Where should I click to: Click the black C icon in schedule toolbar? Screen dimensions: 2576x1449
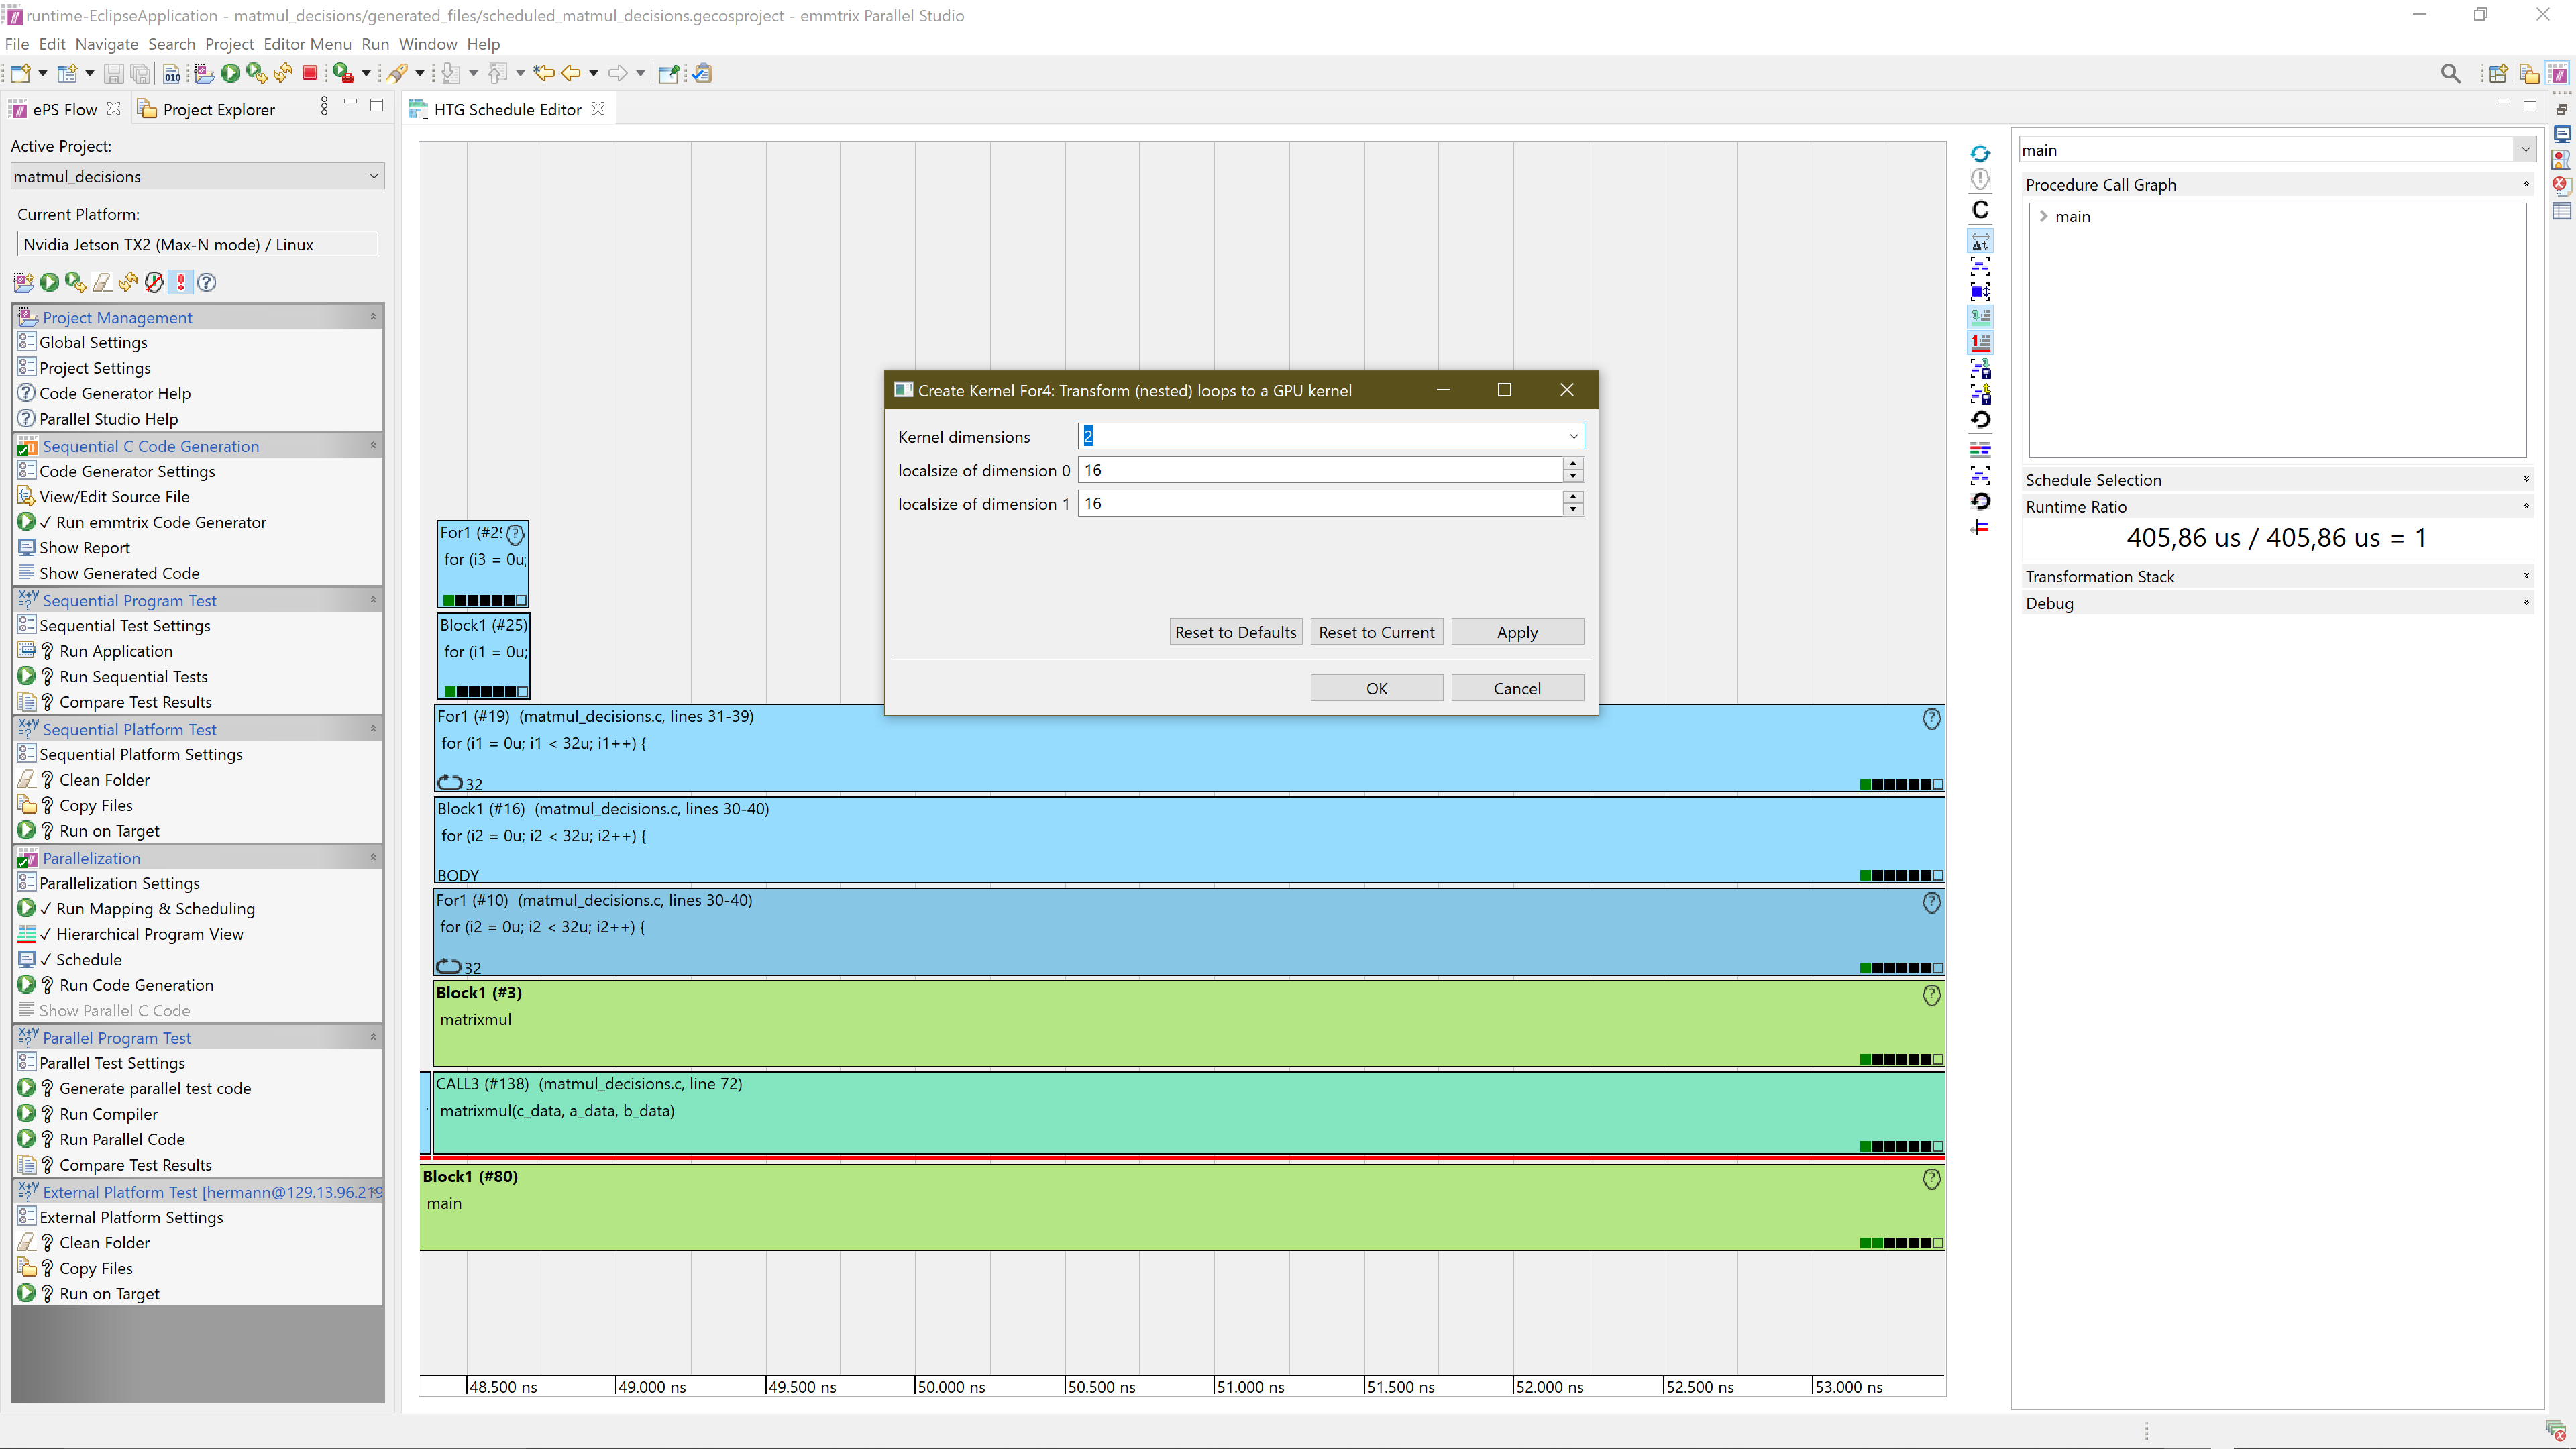click(x=1980, y=209)
